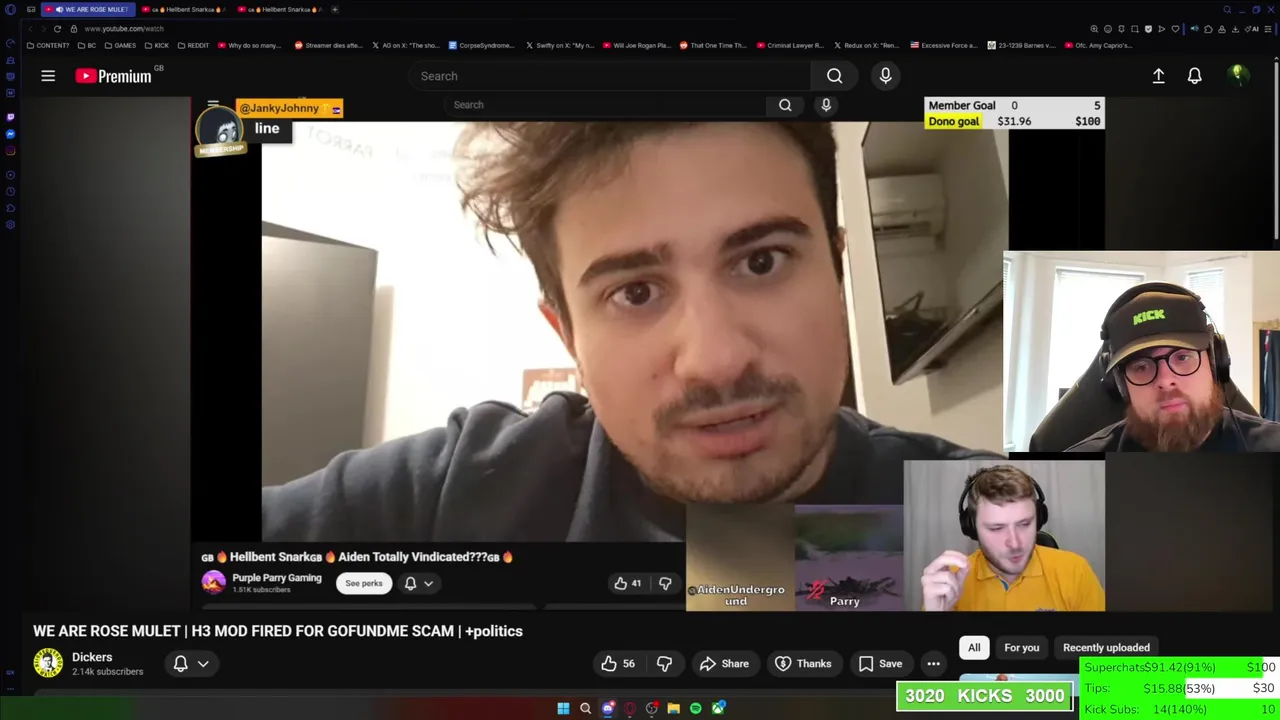
Task: Click the site info lock icon
Action: pyautogui.click(x=74, y=29)
